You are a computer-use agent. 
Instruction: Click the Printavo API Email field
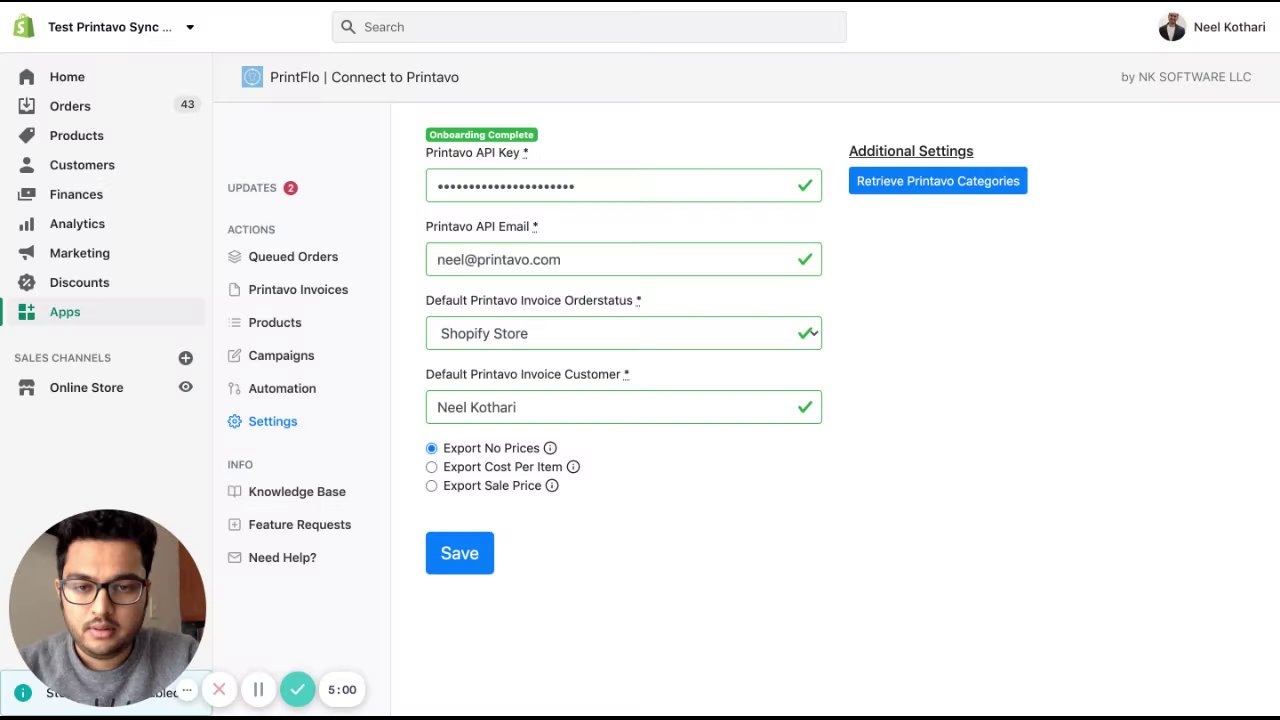click(x=623, y=260)
